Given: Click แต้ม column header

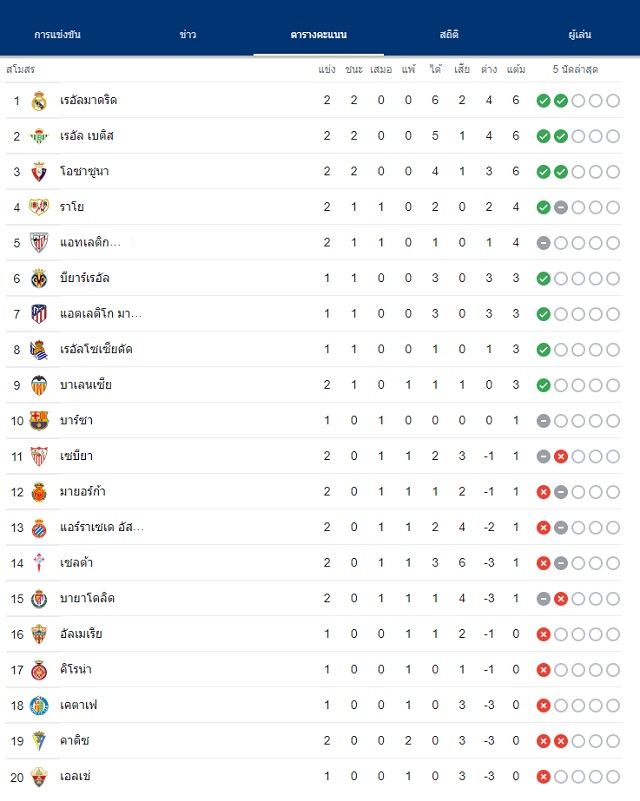Looking at the screenshot, I should [516, 69].
